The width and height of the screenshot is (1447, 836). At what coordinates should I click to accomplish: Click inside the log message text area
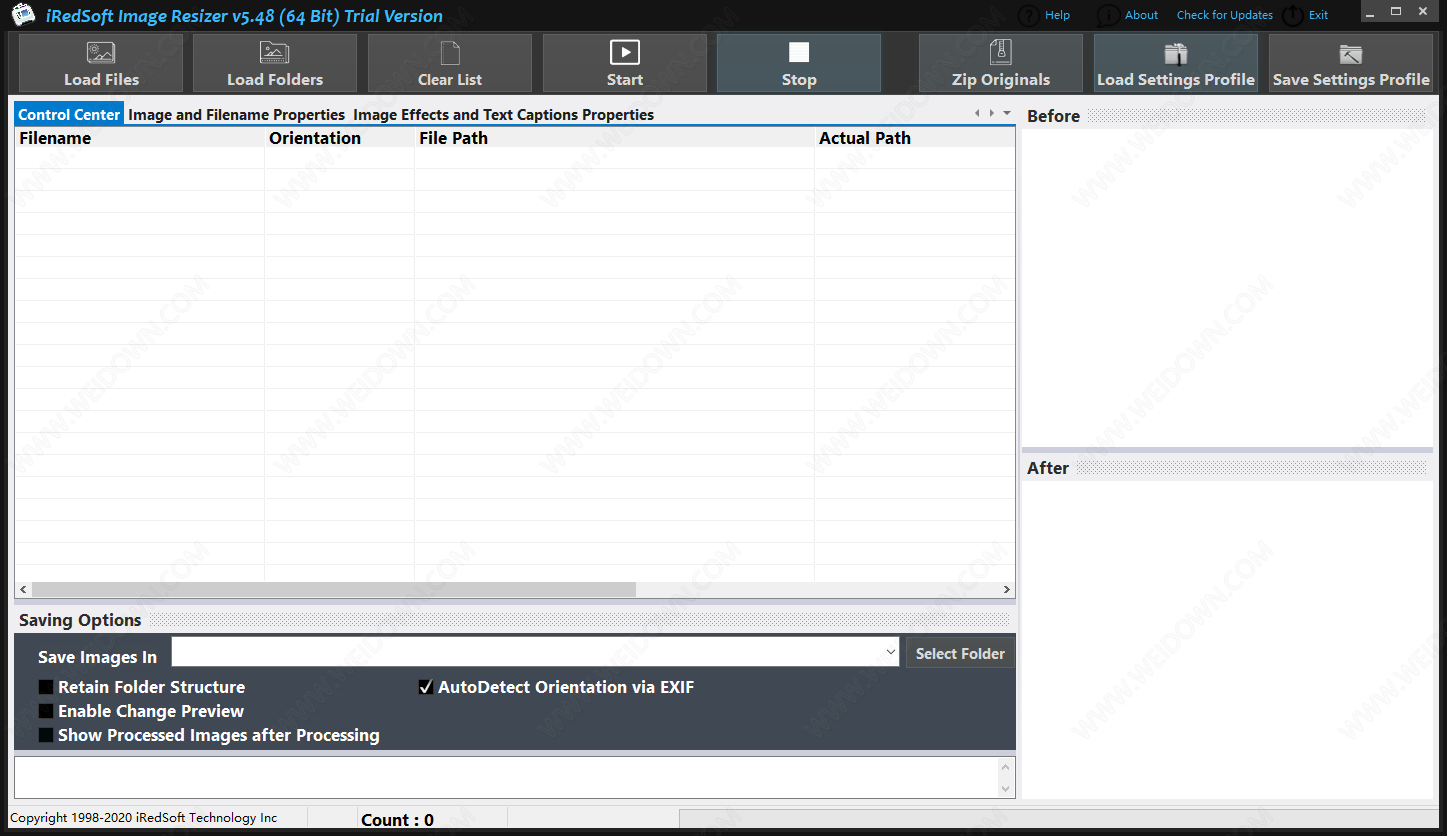click(x=506, y=777)
